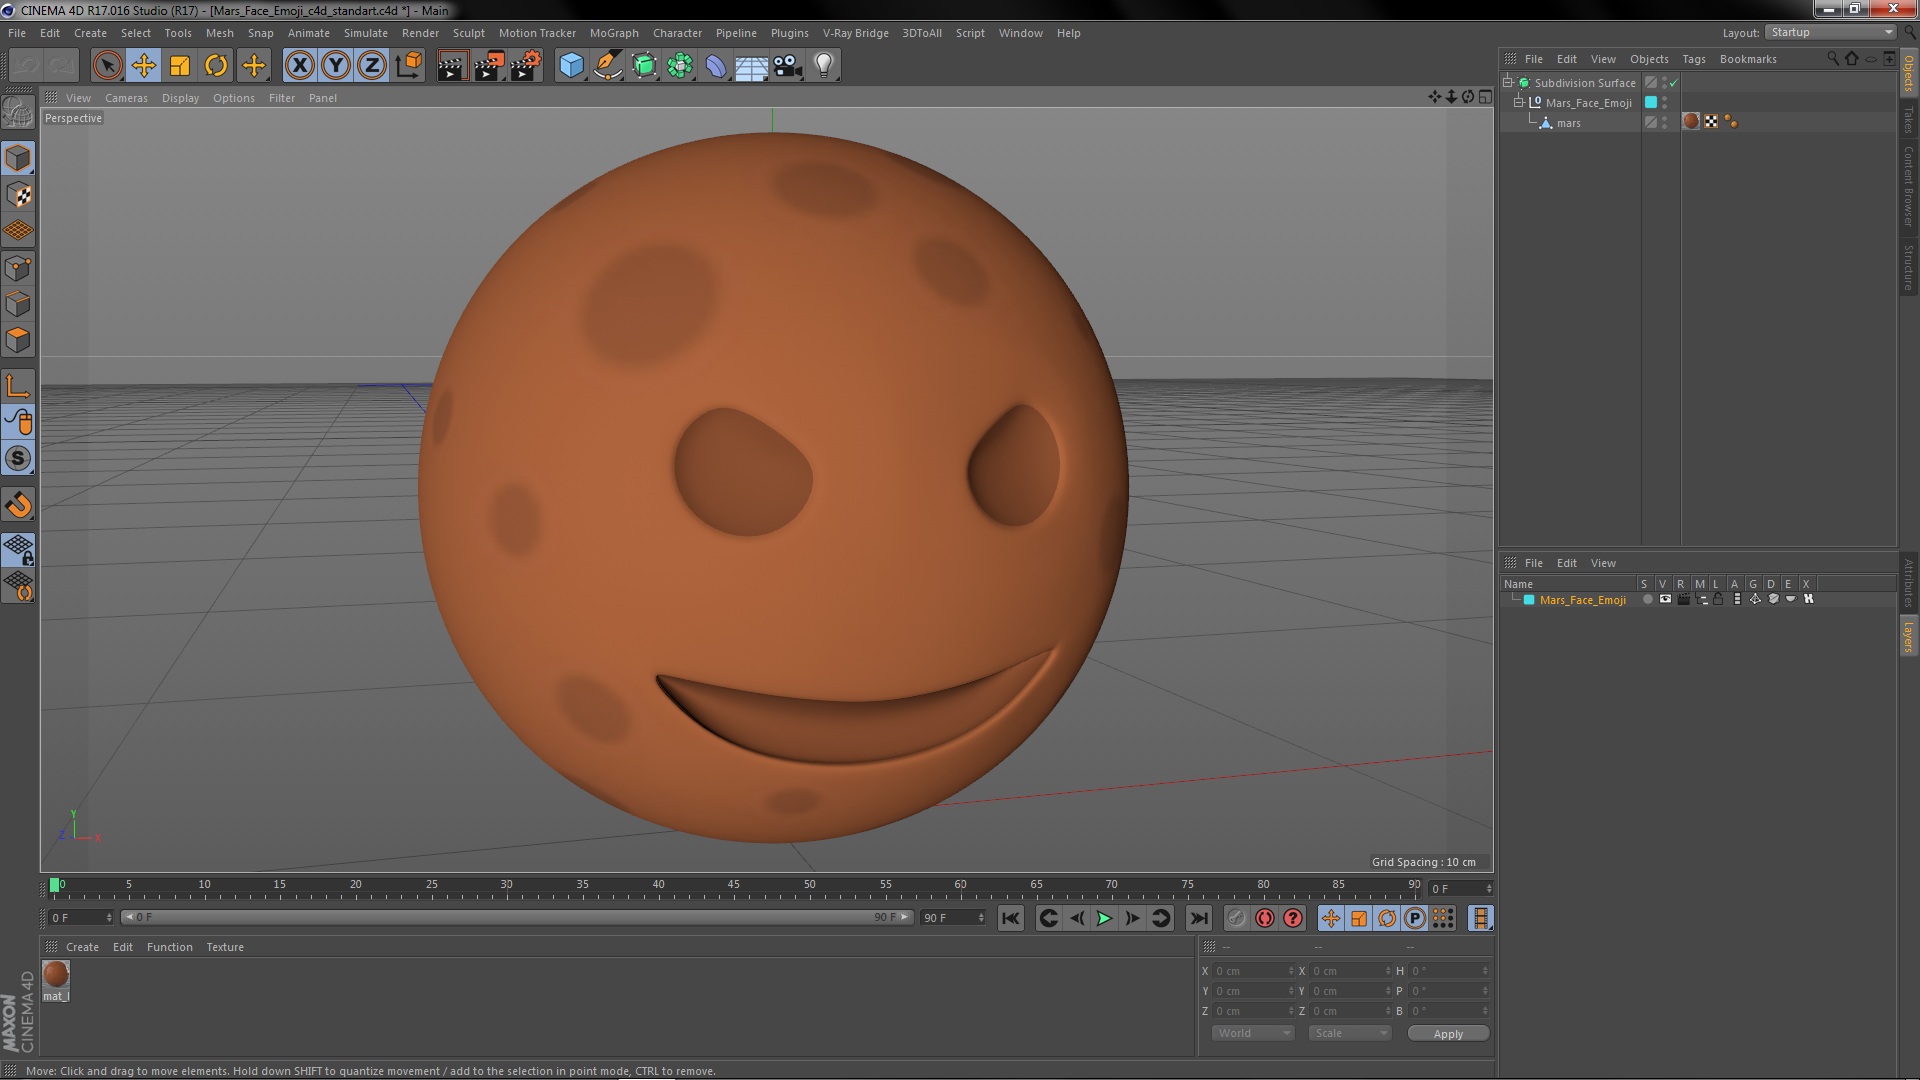Switch to Layers side tab
Image resolution: width=1920 pixels, height=1080 pixels.
pos(1908,636)
